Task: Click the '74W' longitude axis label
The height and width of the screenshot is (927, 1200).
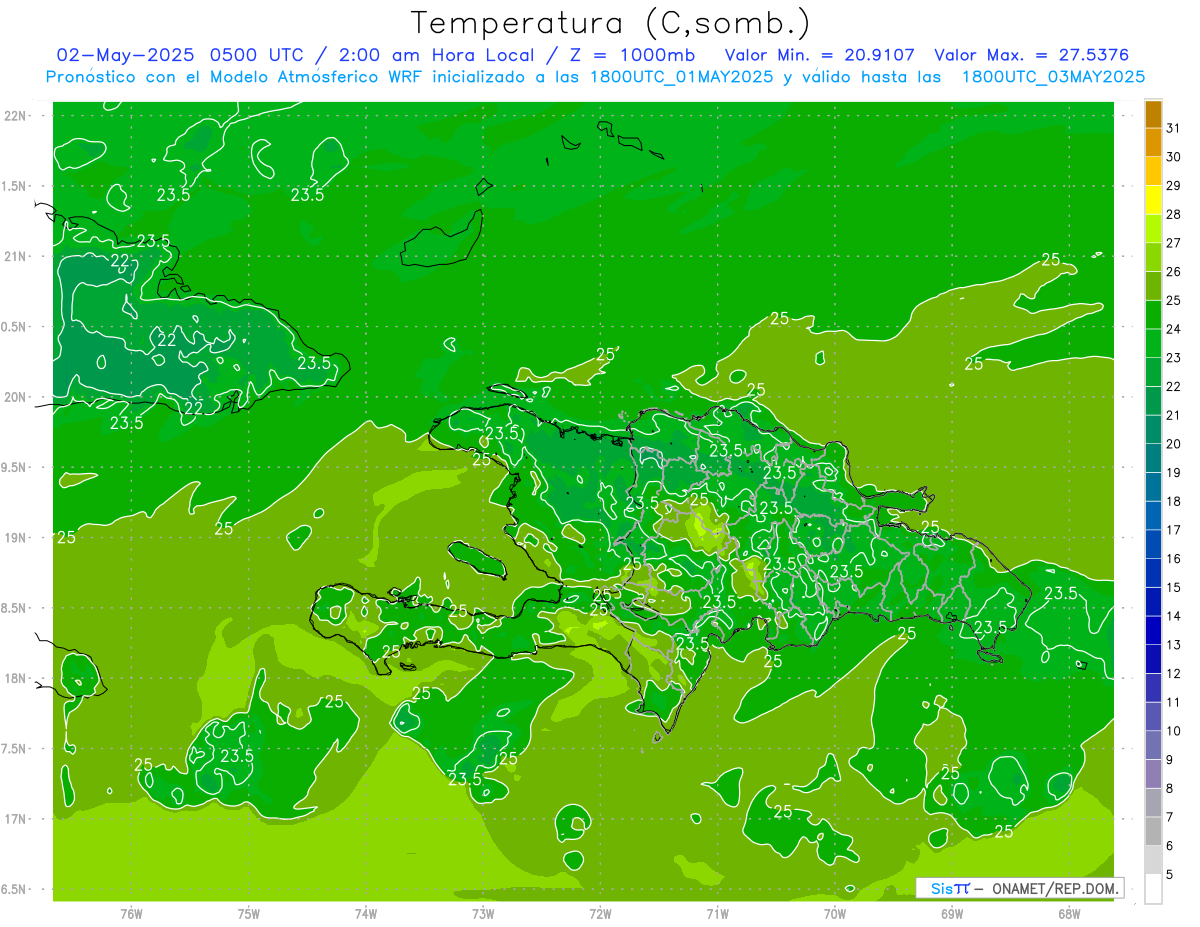Action: click(366, 914)
